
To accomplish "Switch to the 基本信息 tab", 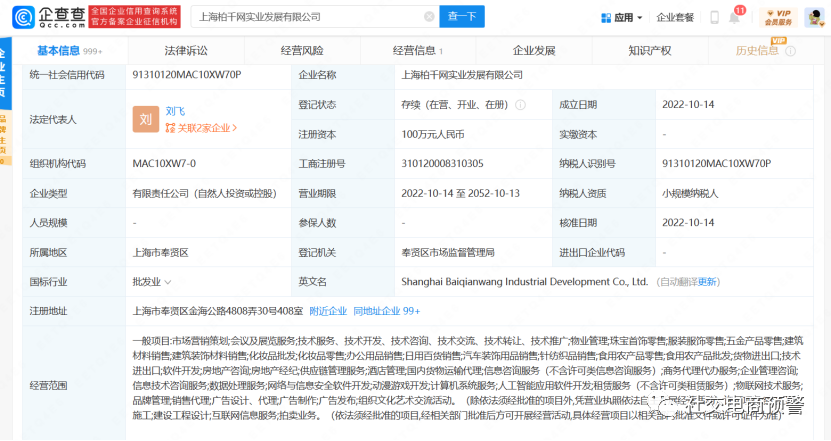I will coord(70,51).
